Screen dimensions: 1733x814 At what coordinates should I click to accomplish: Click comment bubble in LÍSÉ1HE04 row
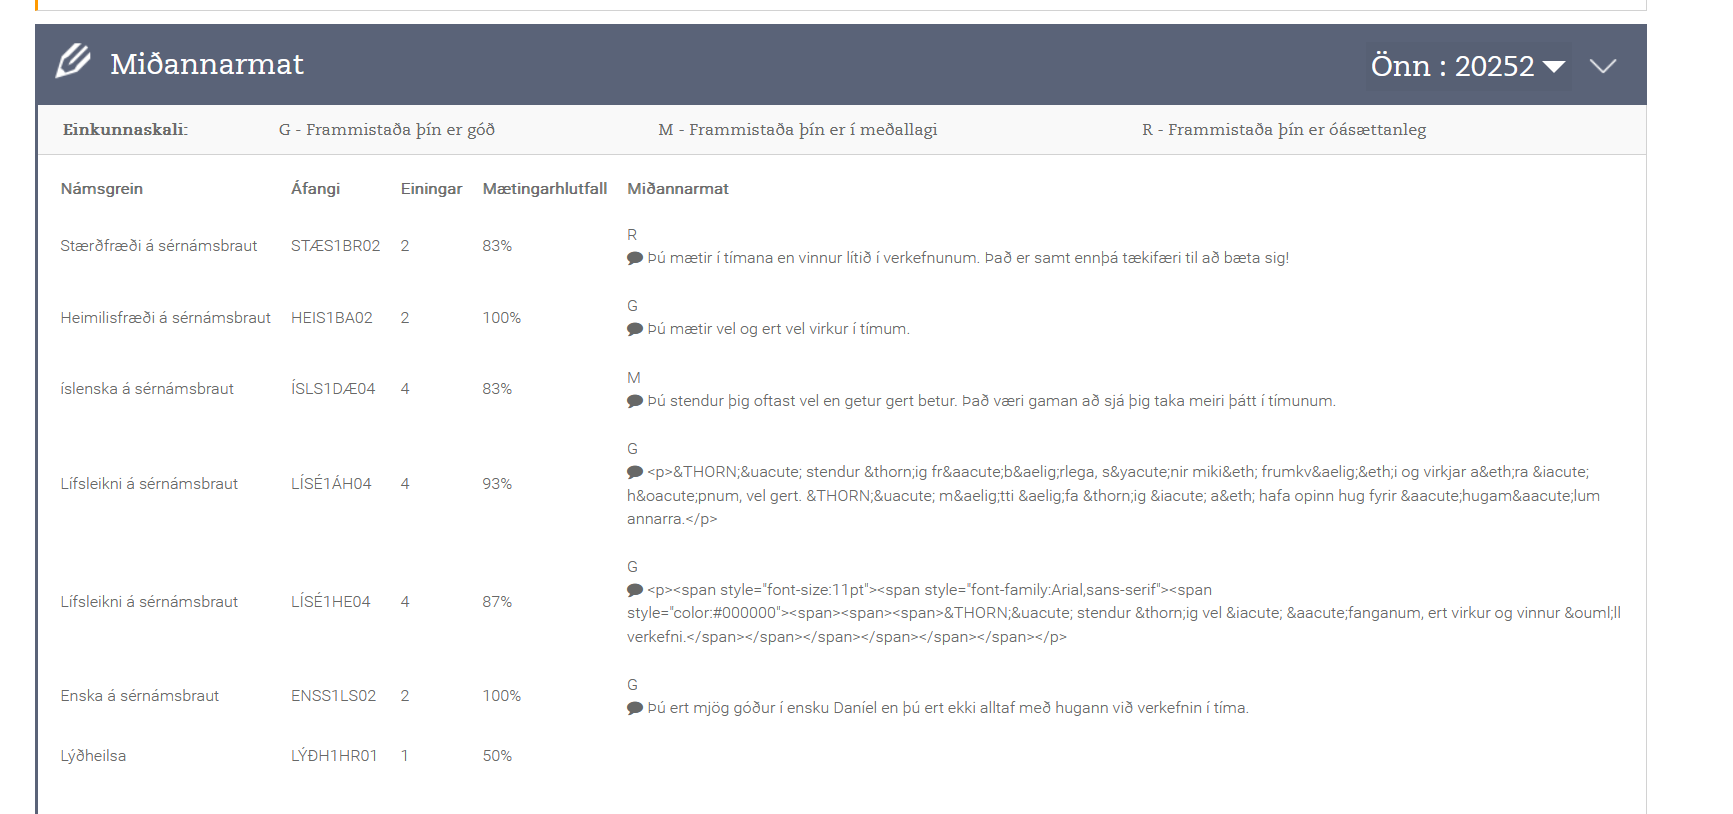(x=634, y=590)
